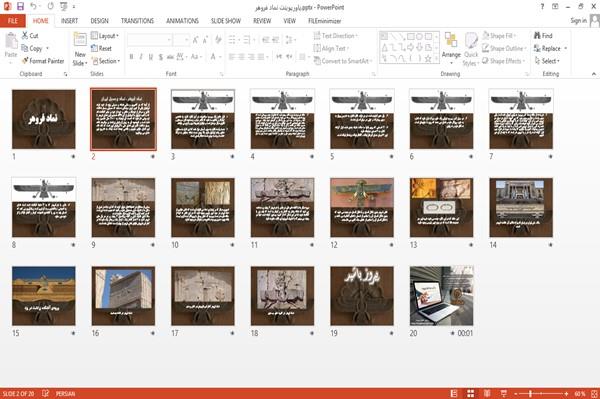Select slide 20 laptop thumbnail
600x399 pixels.
point(442,296)
